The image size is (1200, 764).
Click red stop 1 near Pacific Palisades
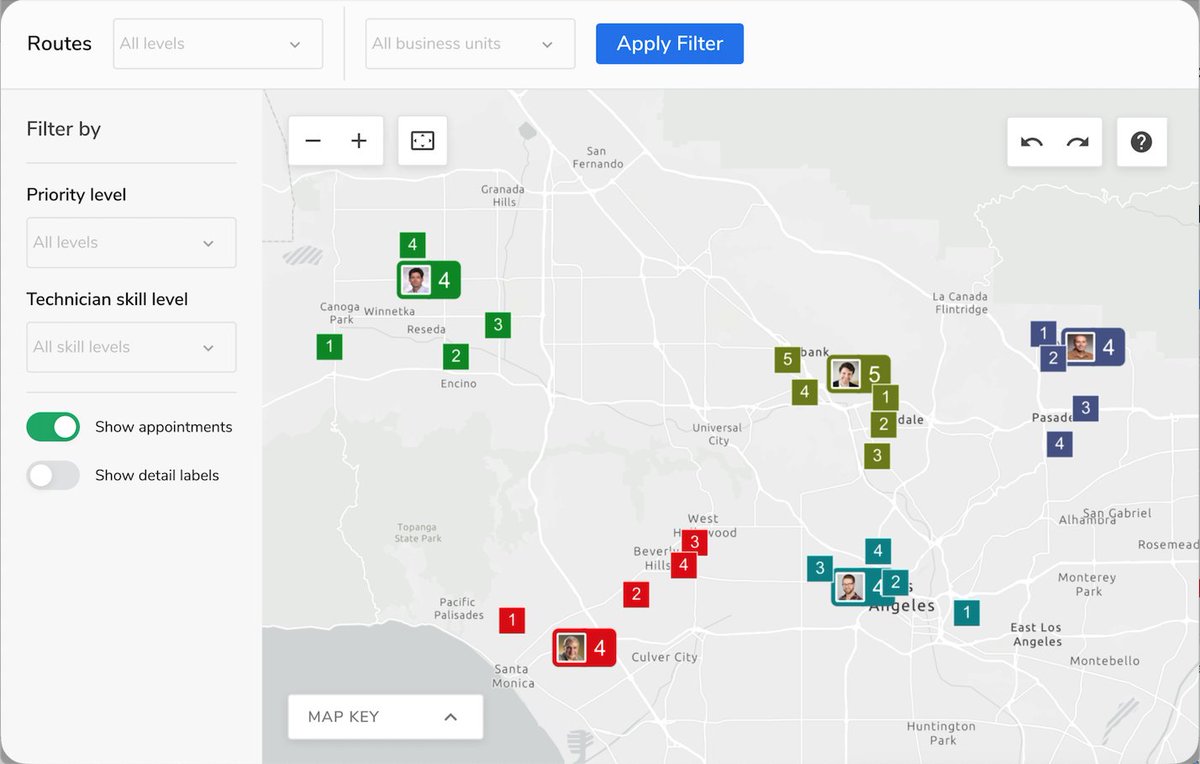(511, 621)
